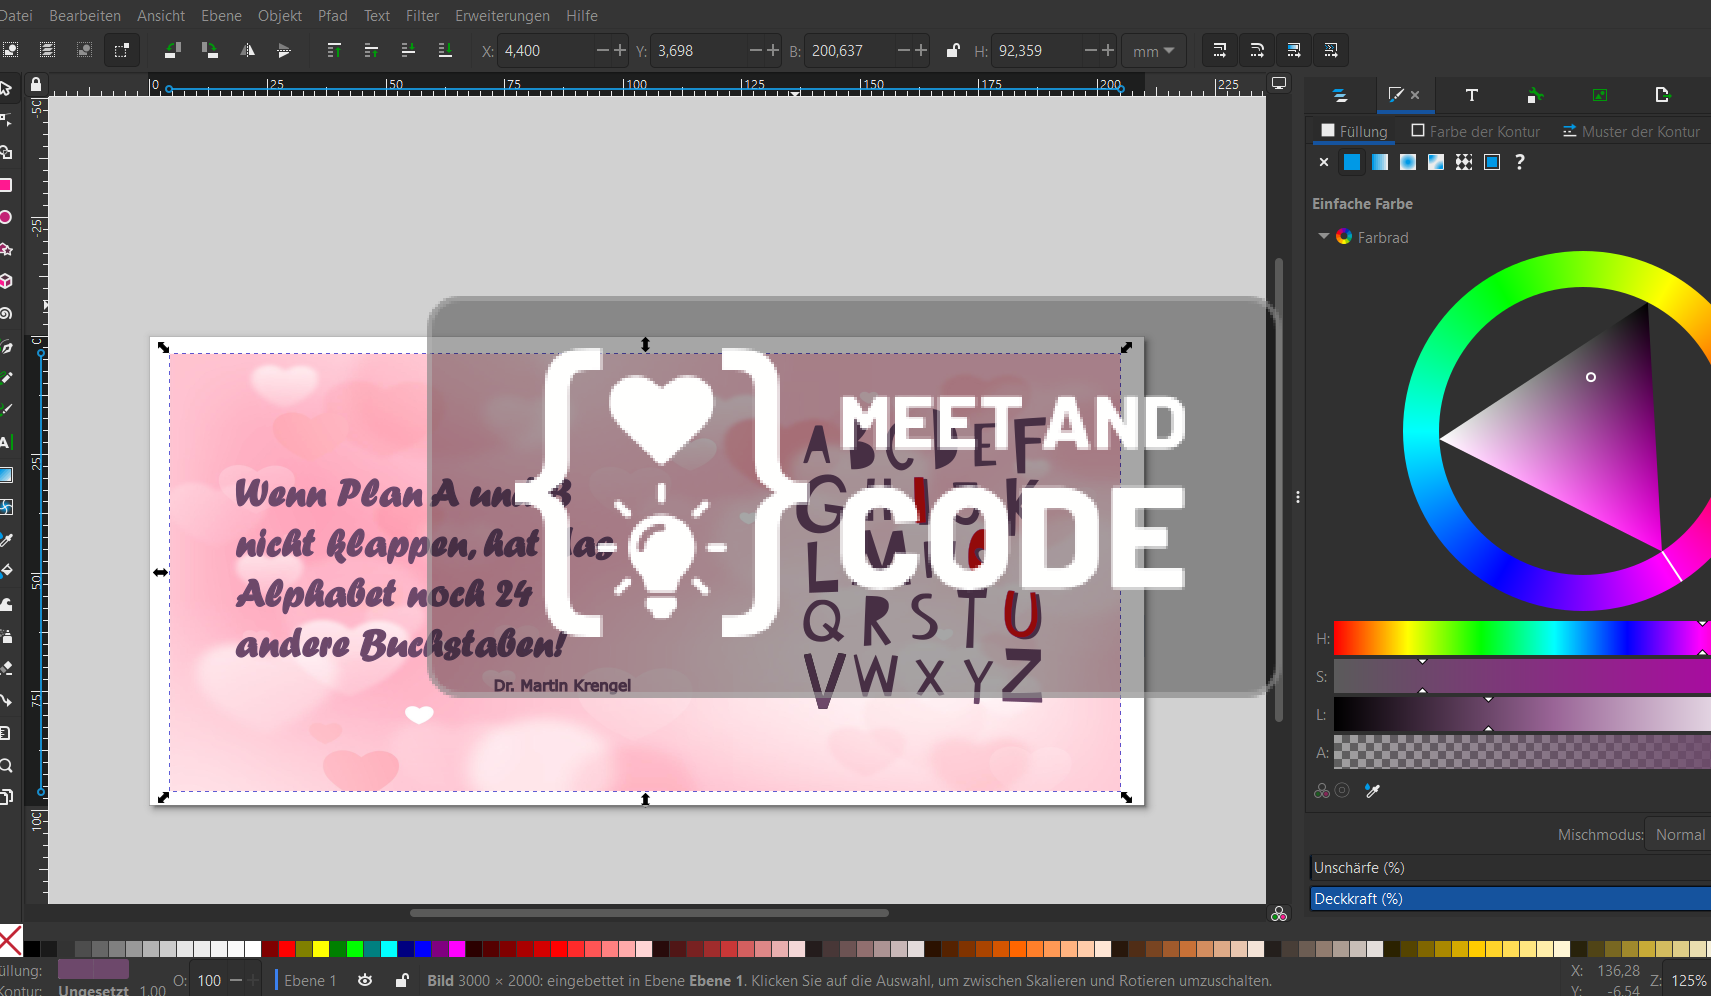Open the Text and Font panel tab
1711x996 pixels.
(x=1471, y=95)
